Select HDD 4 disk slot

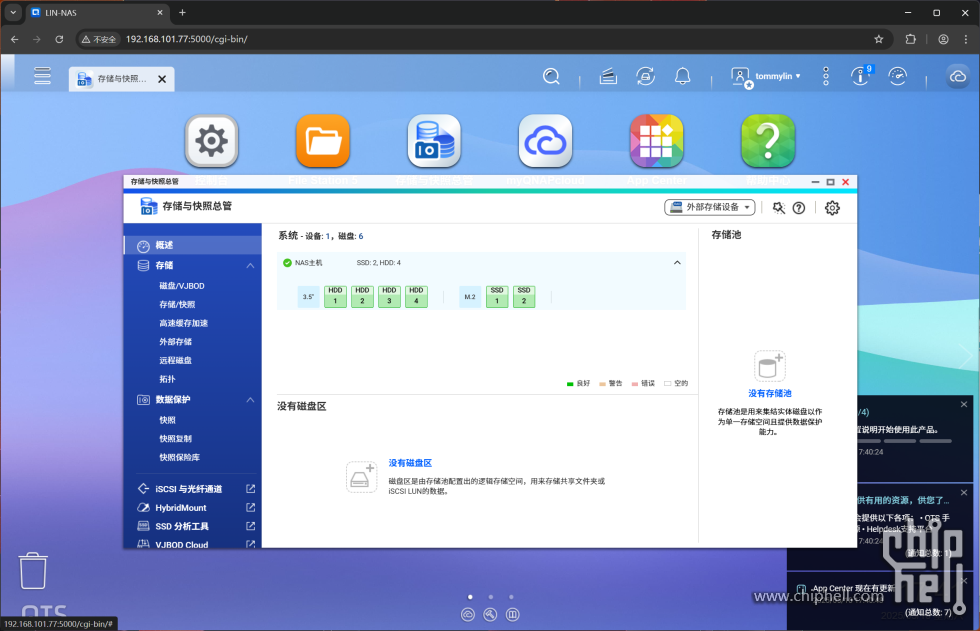pyautogui.click(x=416, y=296)
